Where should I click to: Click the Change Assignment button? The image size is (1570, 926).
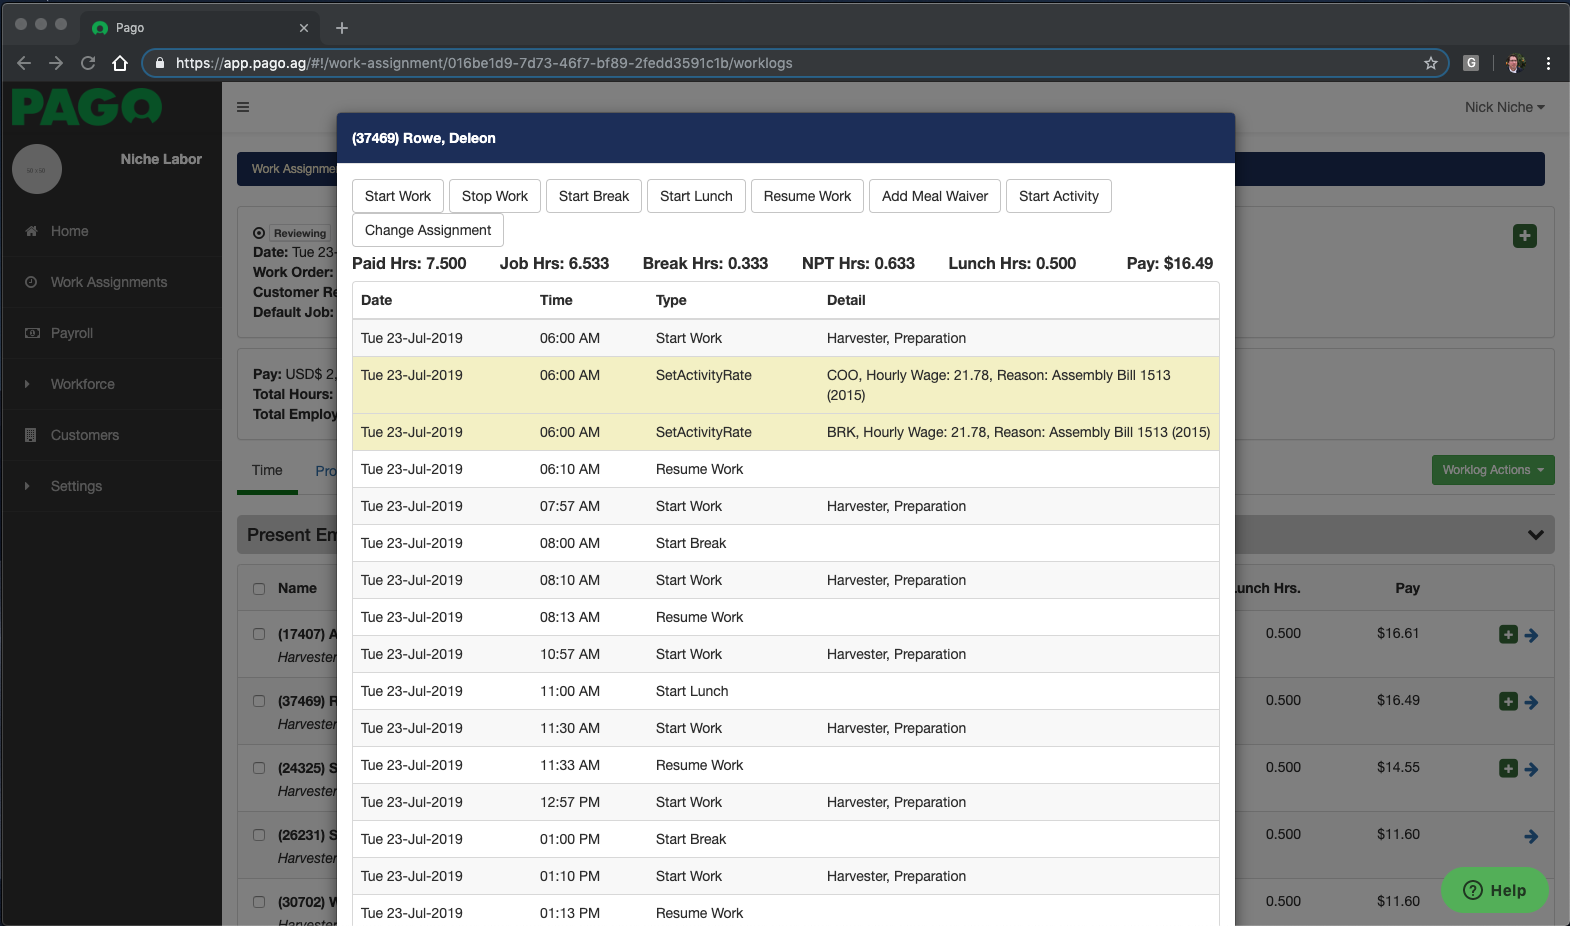coord(428,230)
